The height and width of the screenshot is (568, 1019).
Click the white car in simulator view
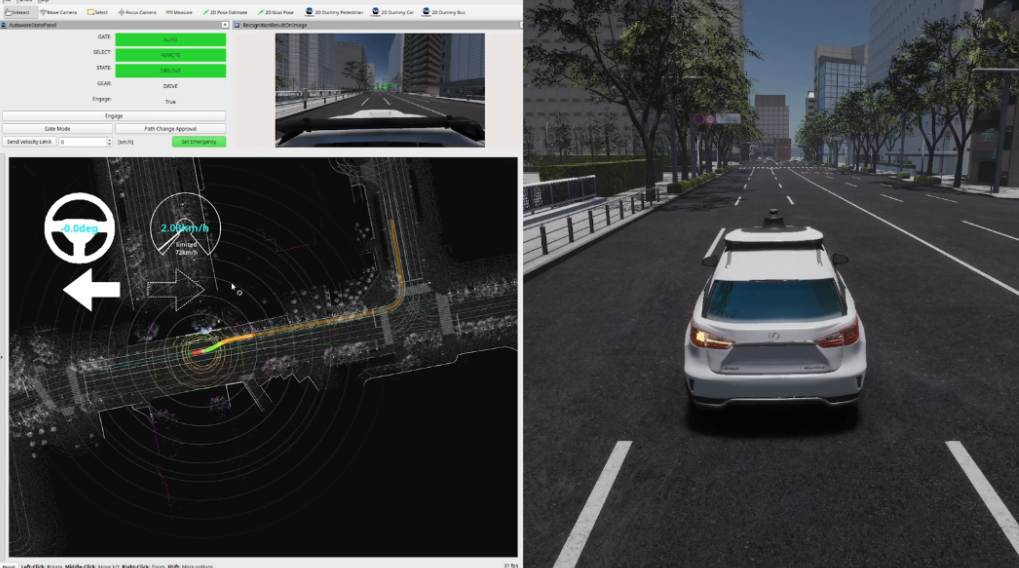click(x=774, y=317)
